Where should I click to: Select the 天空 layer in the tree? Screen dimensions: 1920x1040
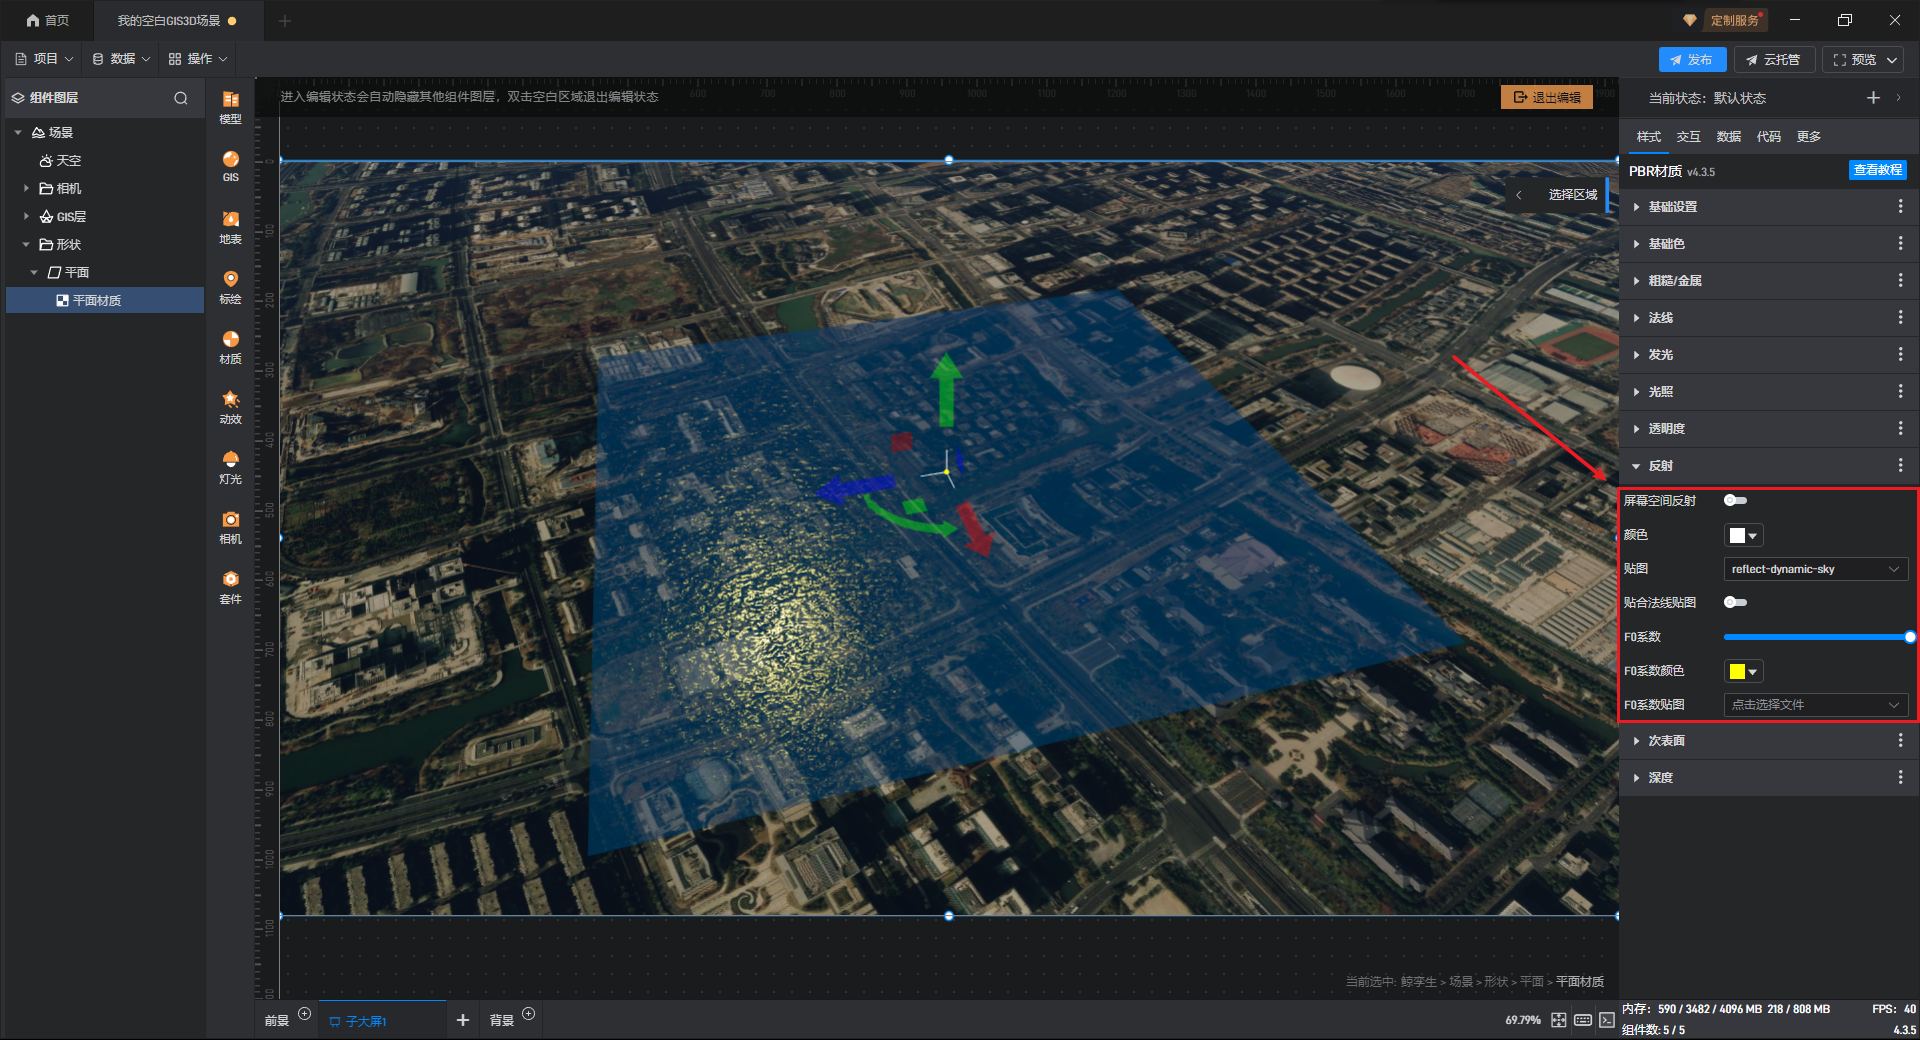pos(68,161)
